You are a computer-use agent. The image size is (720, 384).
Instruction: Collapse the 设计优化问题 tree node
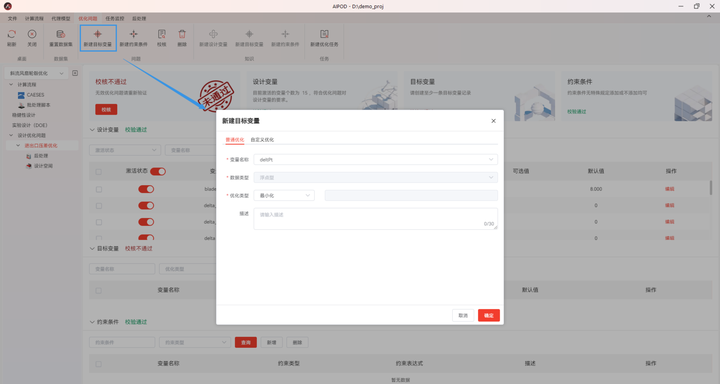(11, 136)
